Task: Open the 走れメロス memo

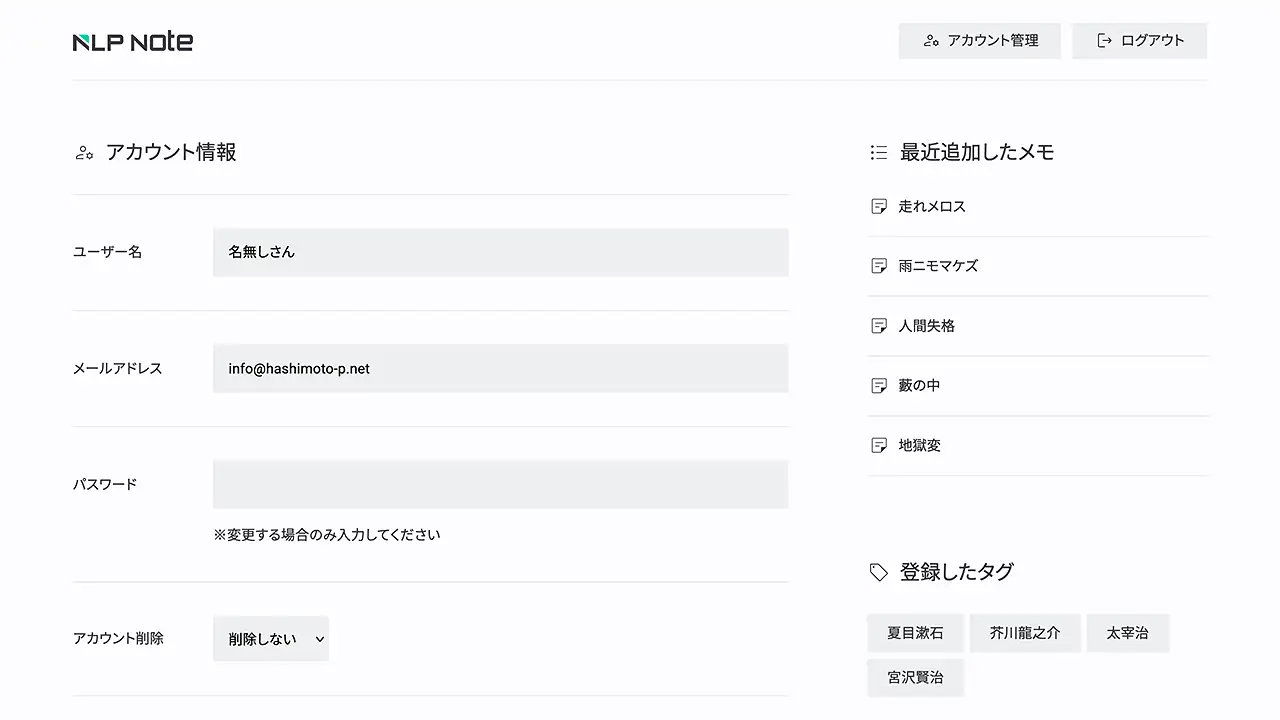Action: (x=932, y=206)
